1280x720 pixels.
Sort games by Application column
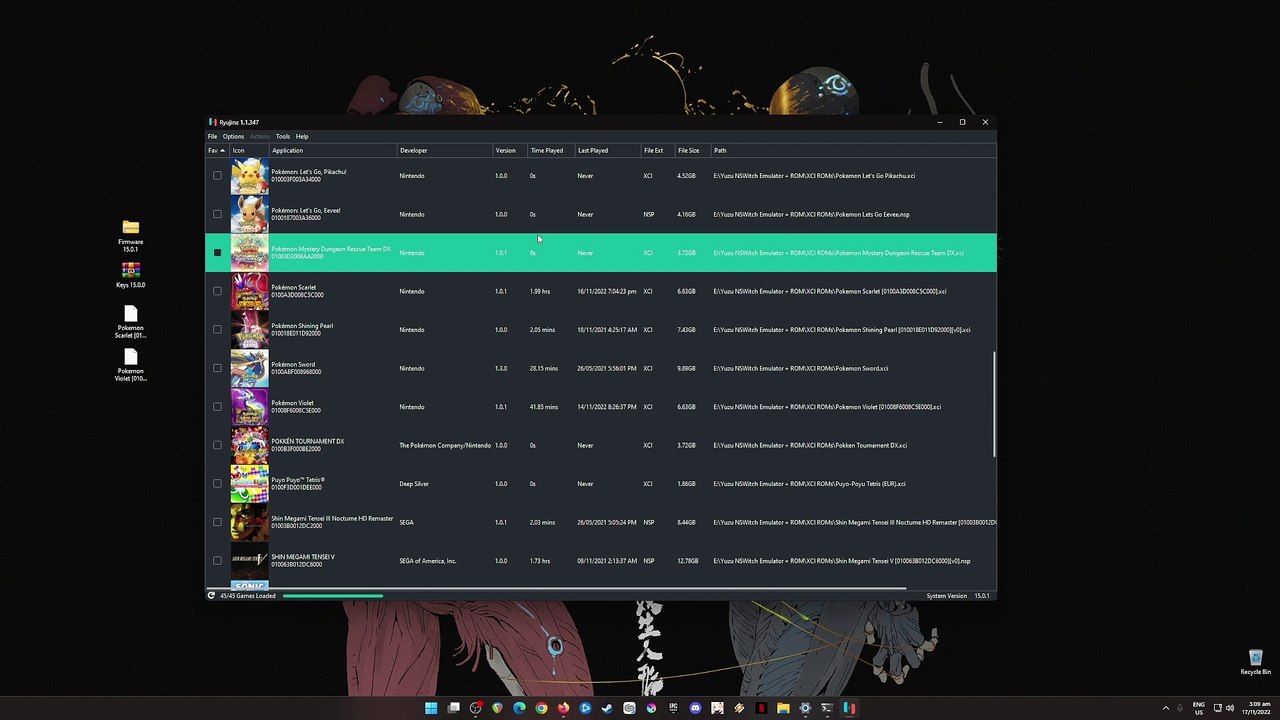[x=333, y=151]
